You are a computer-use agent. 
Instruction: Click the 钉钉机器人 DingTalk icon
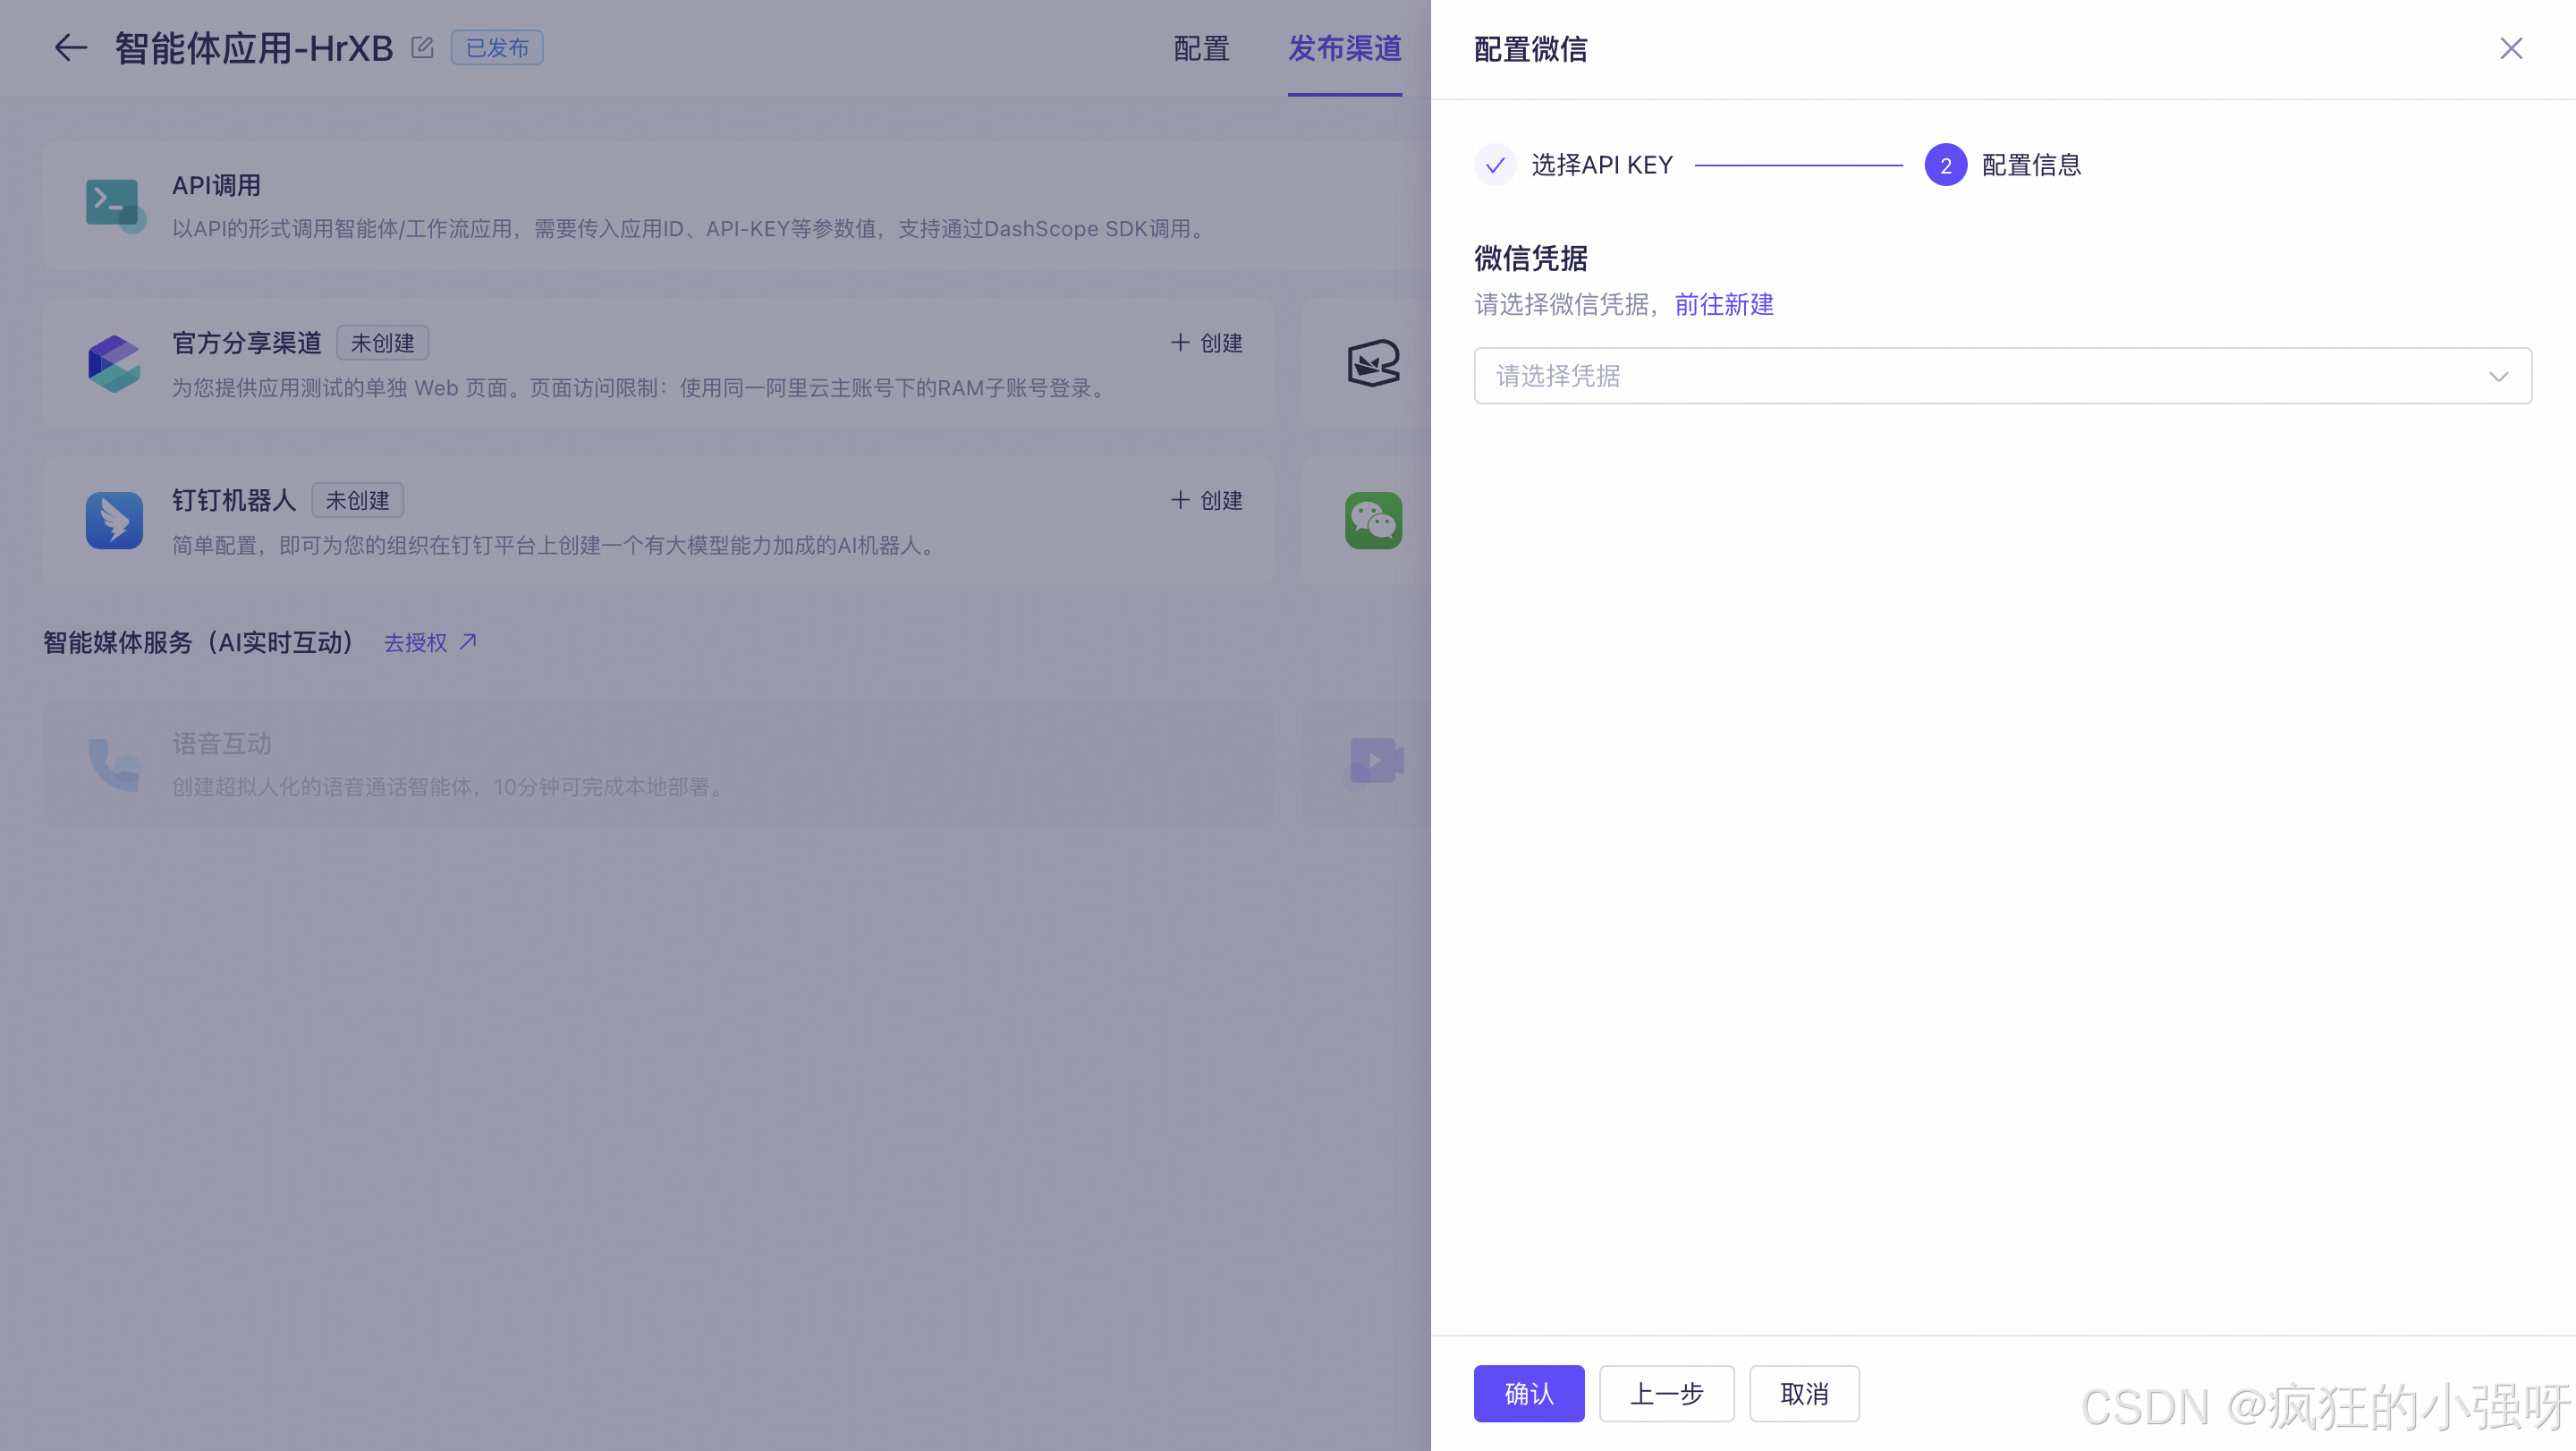tap(114, 520)
